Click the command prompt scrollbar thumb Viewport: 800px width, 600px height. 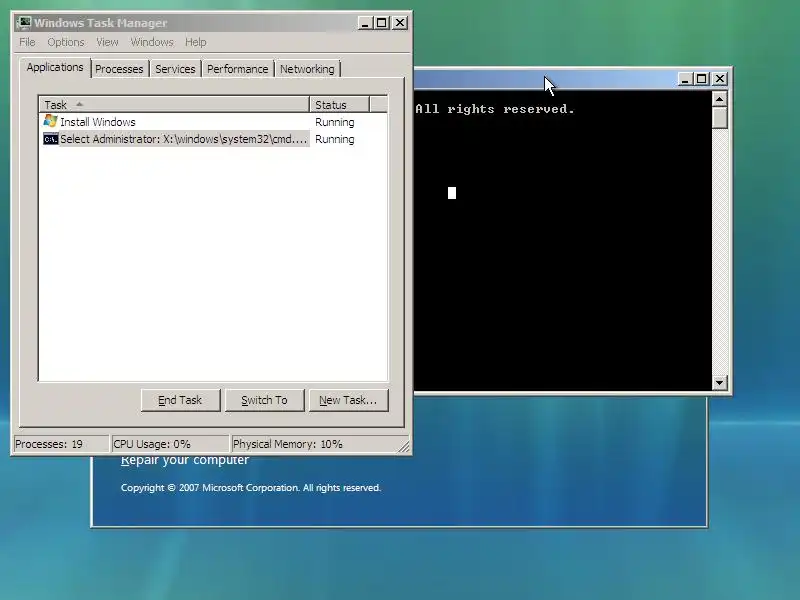click(x=719, y=118)
